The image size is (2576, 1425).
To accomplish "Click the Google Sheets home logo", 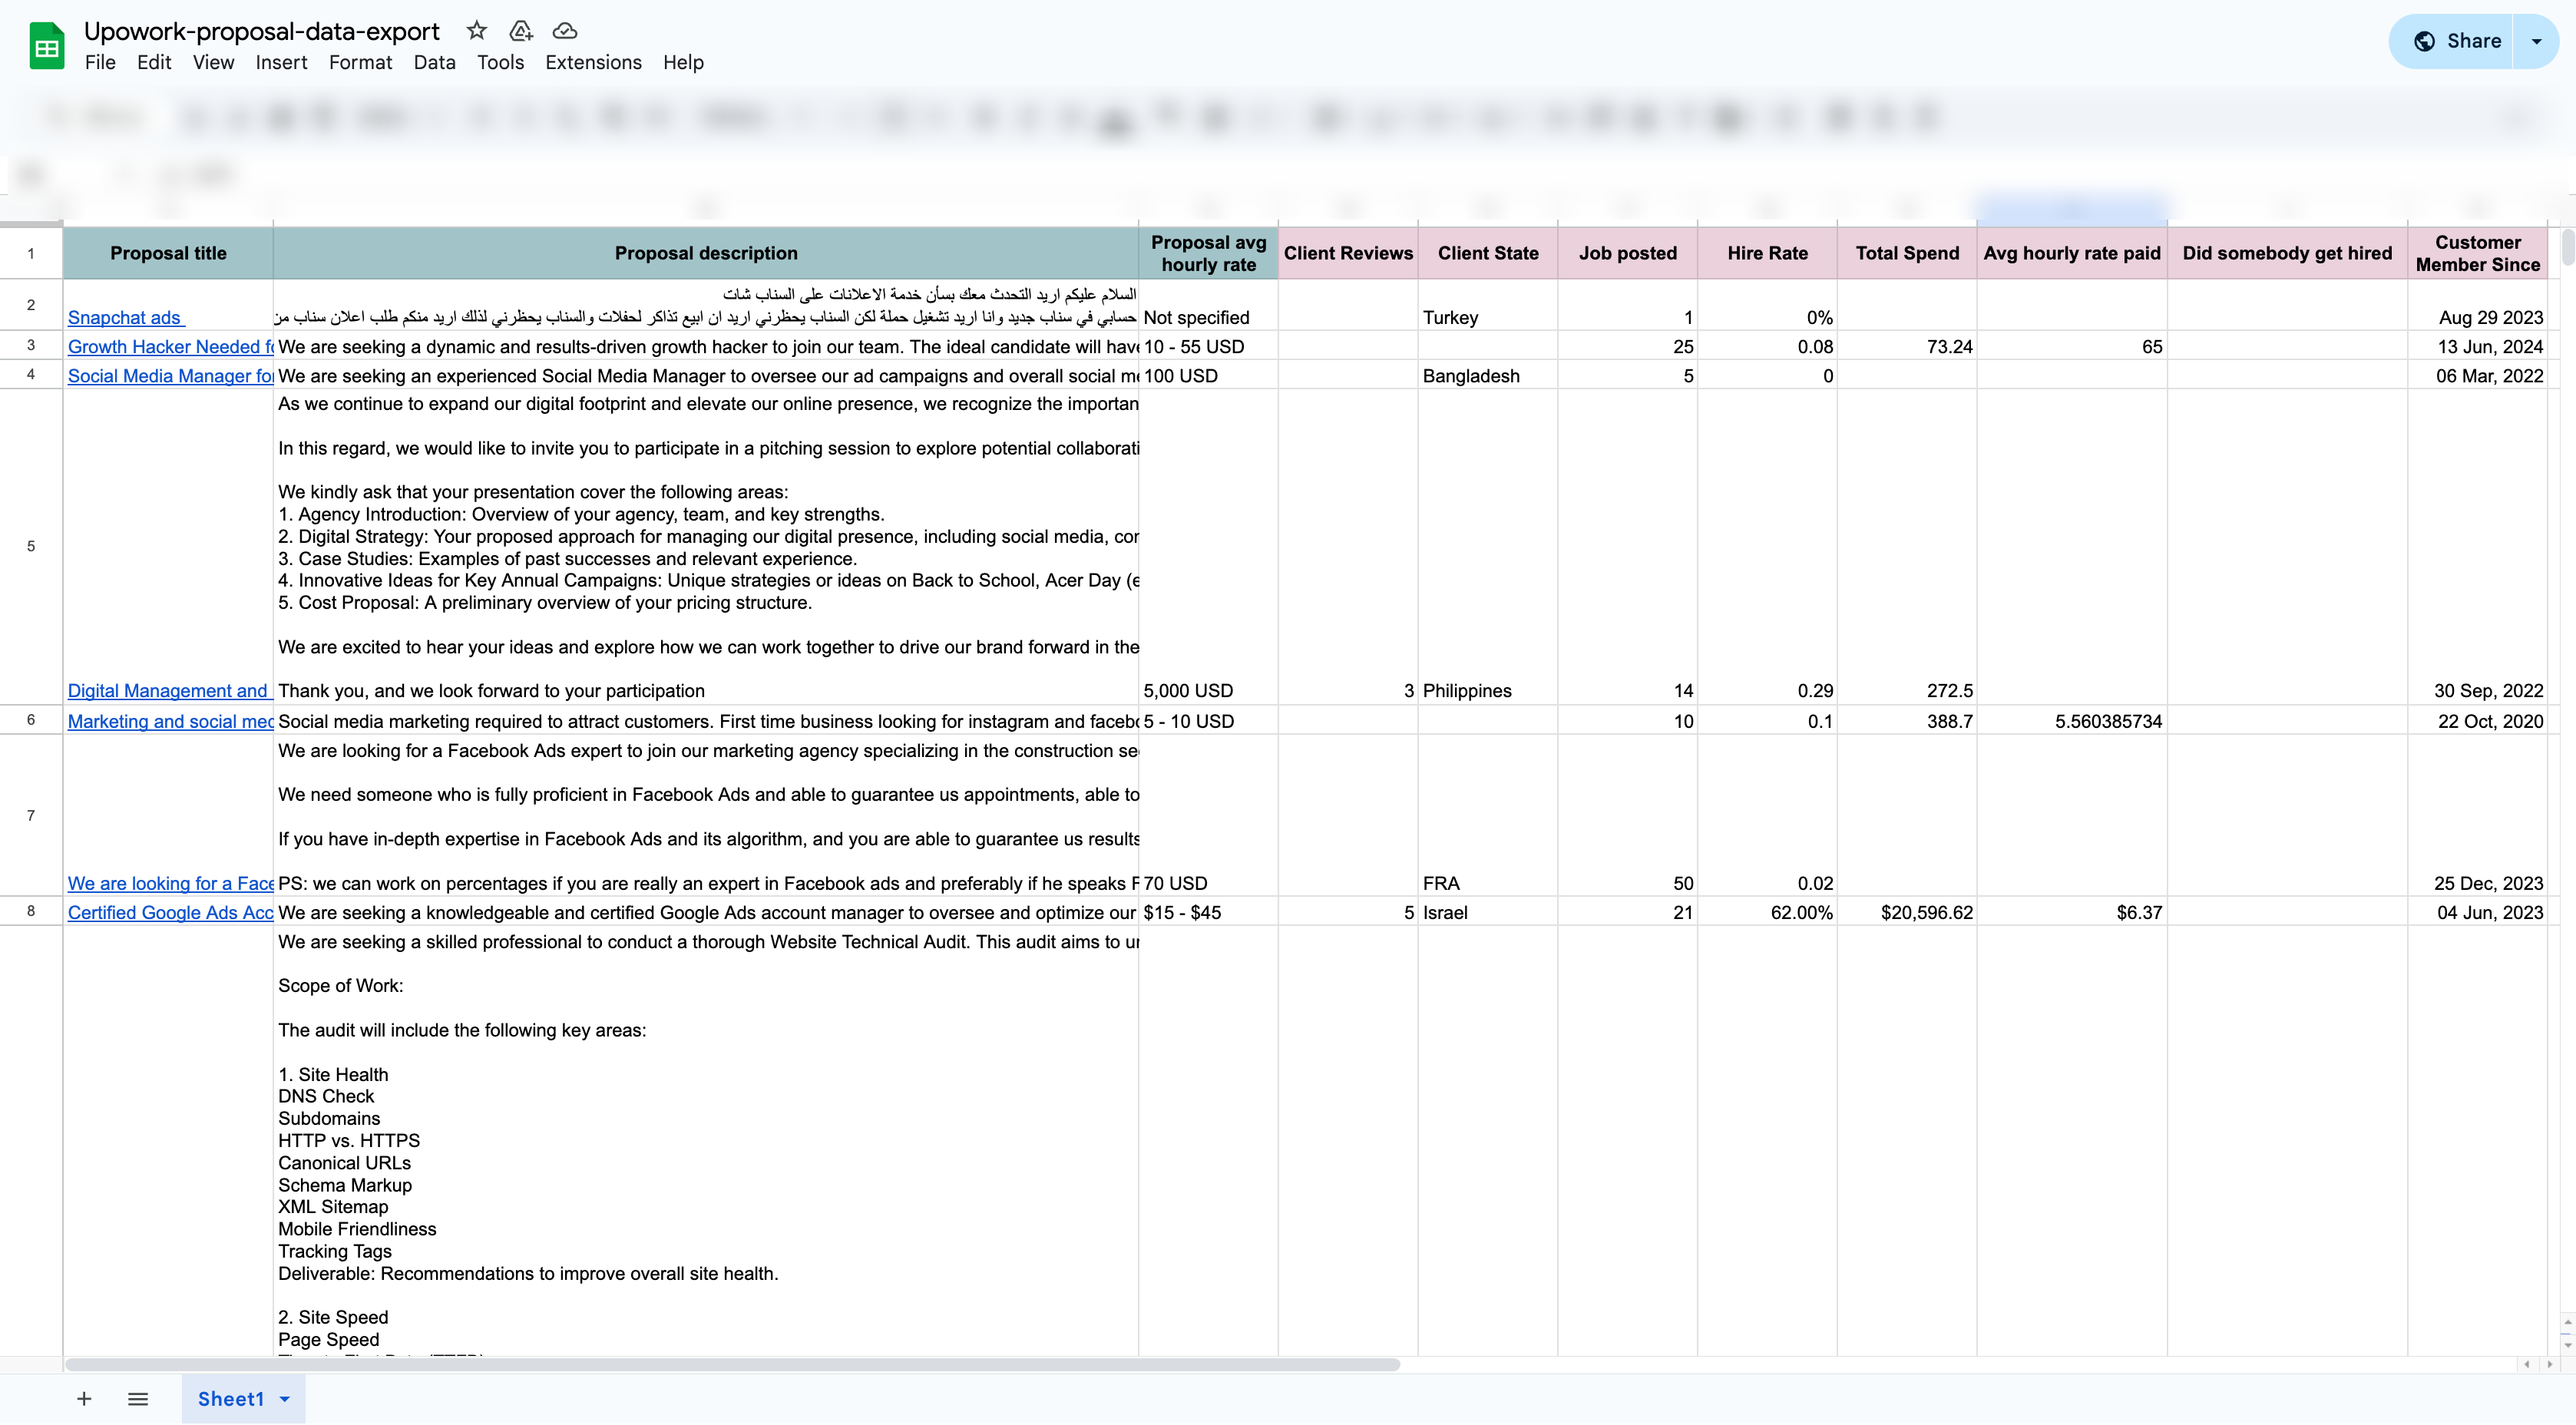I will click(46, 45).
